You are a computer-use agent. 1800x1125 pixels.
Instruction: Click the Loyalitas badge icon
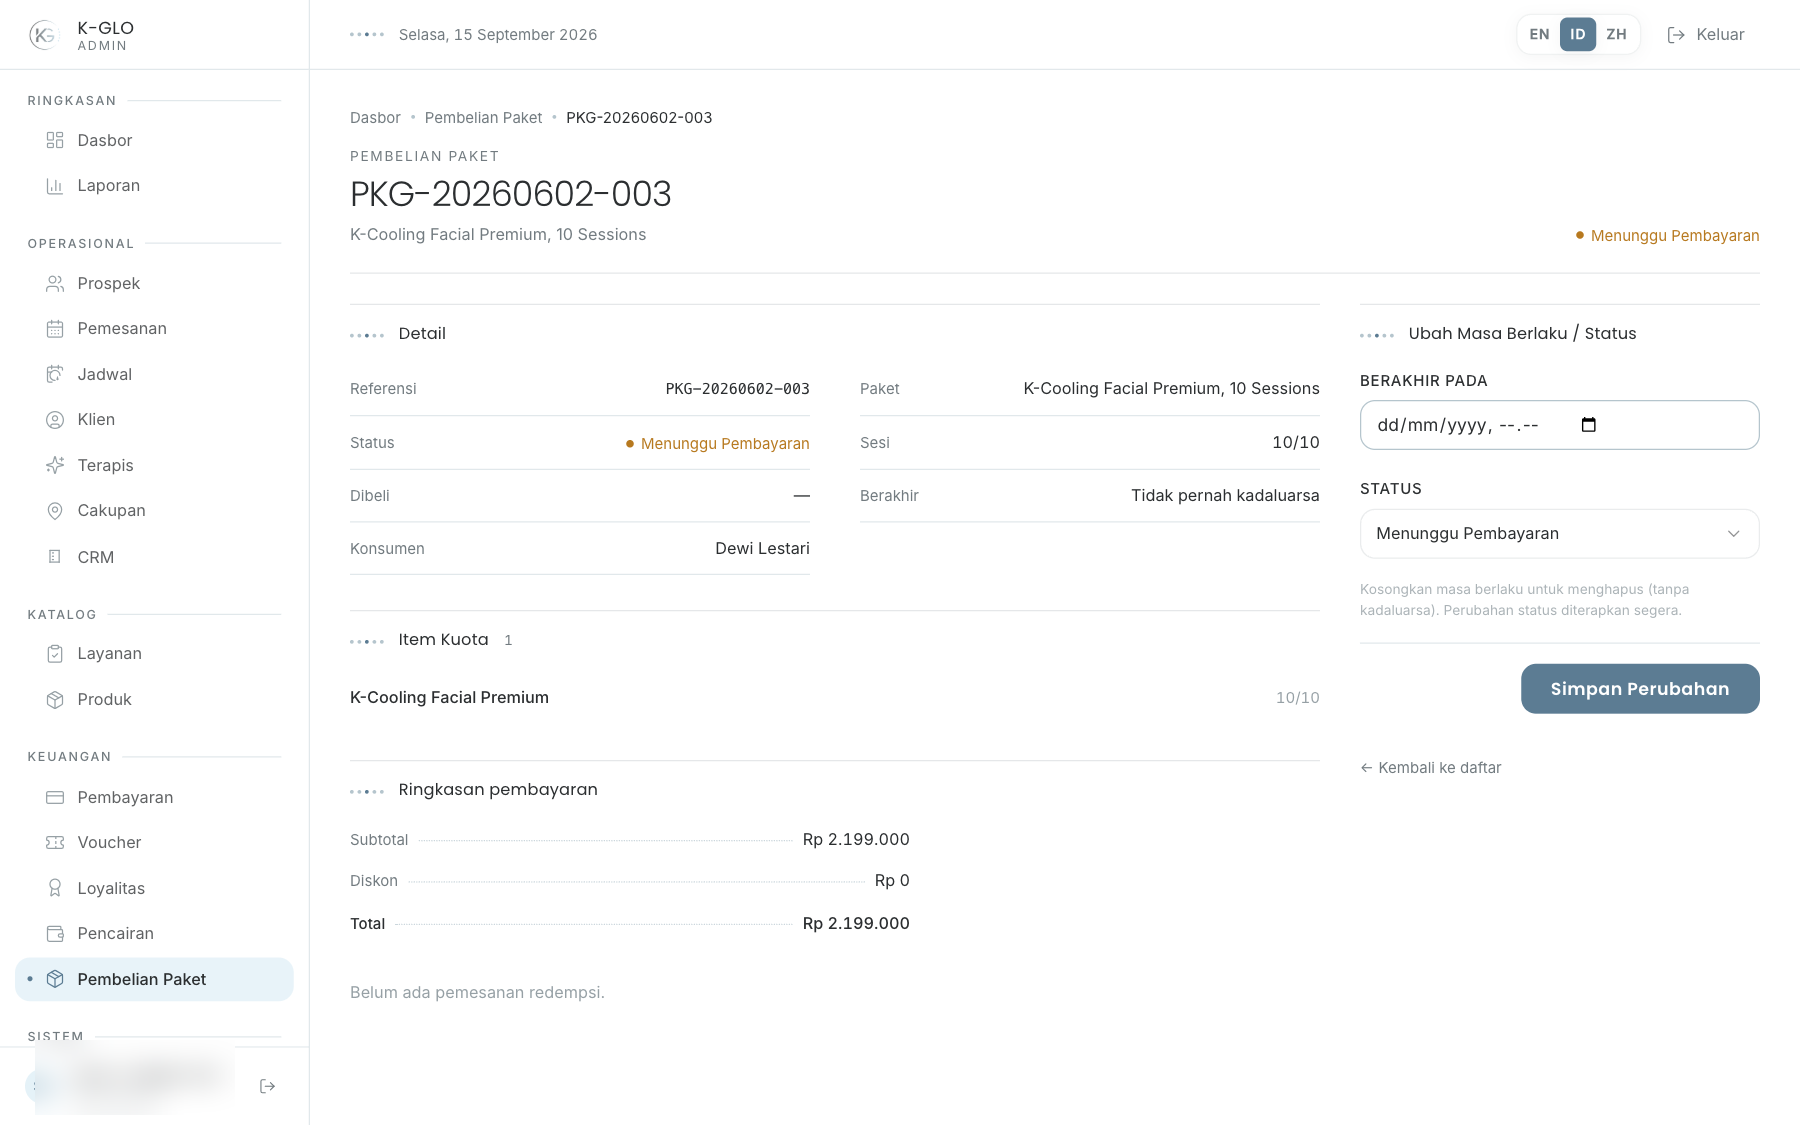tap(55, 888)
